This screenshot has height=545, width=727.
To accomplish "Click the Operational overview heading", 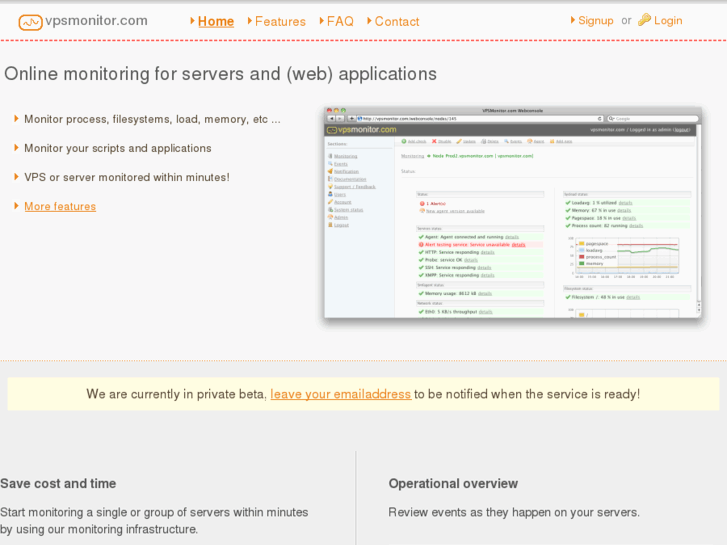I will click(453, 483).
